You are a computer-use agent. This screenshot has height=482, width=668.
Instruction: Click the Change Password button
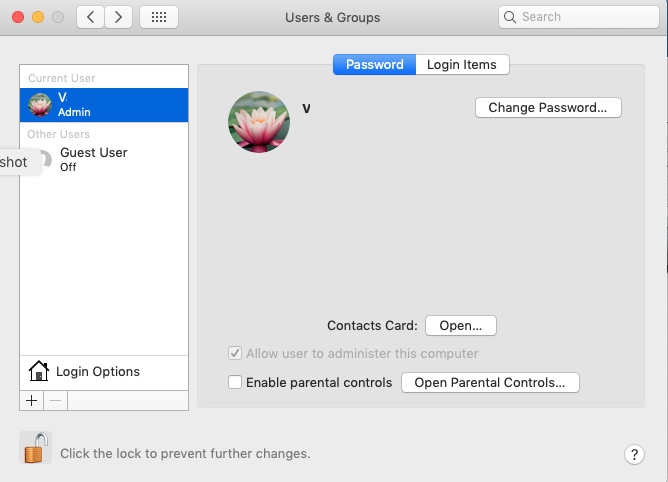(x=547, y=107)
